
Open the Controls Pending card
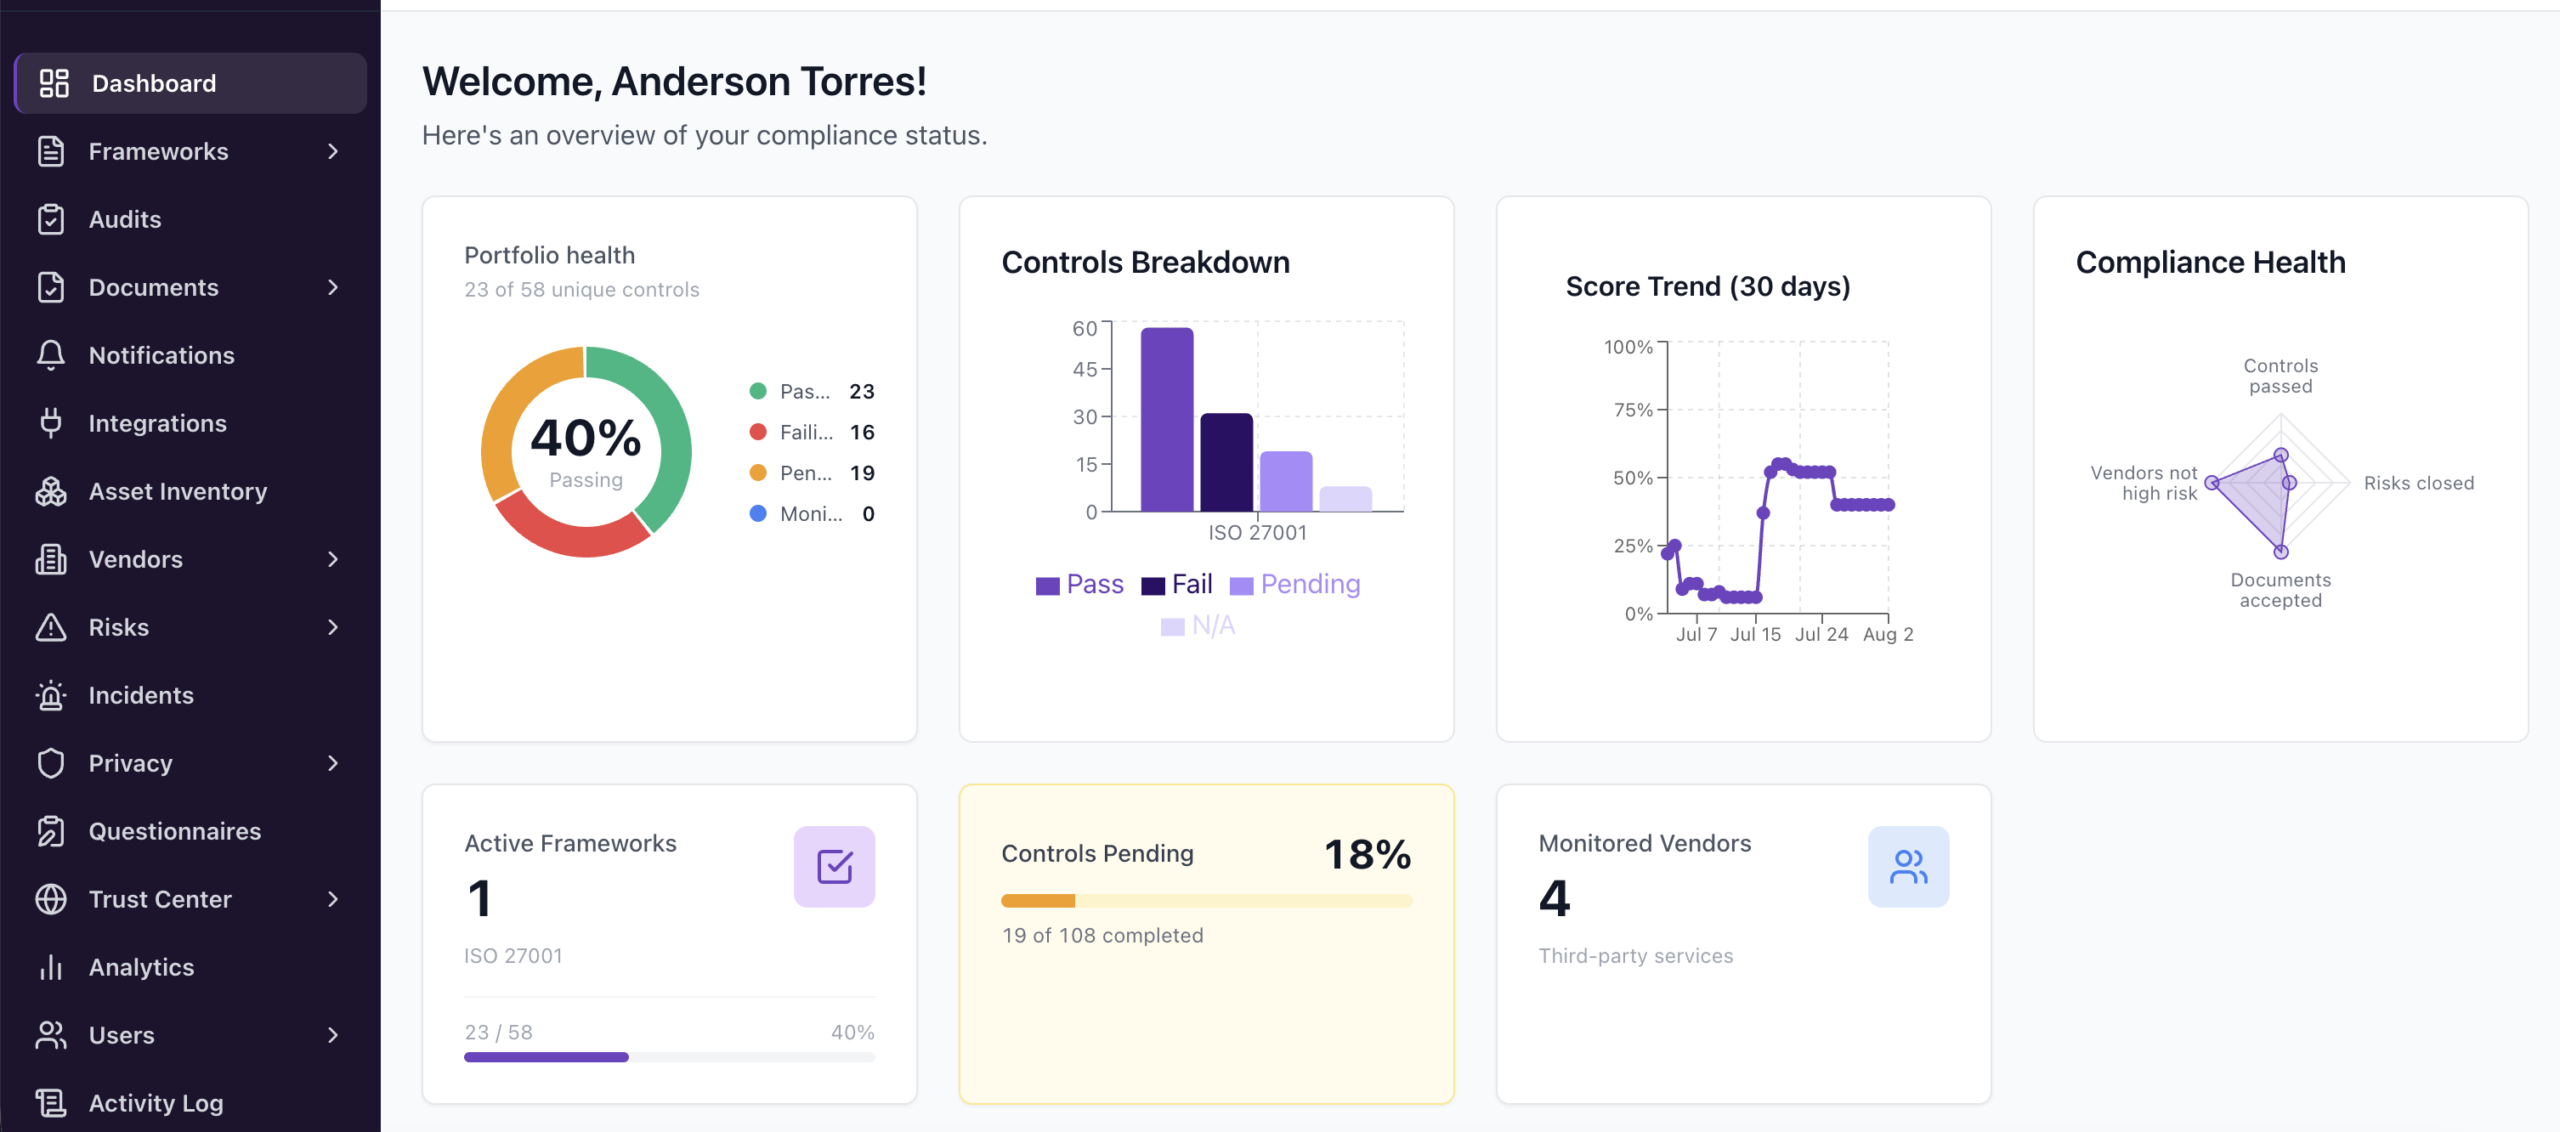[1206, 944]
